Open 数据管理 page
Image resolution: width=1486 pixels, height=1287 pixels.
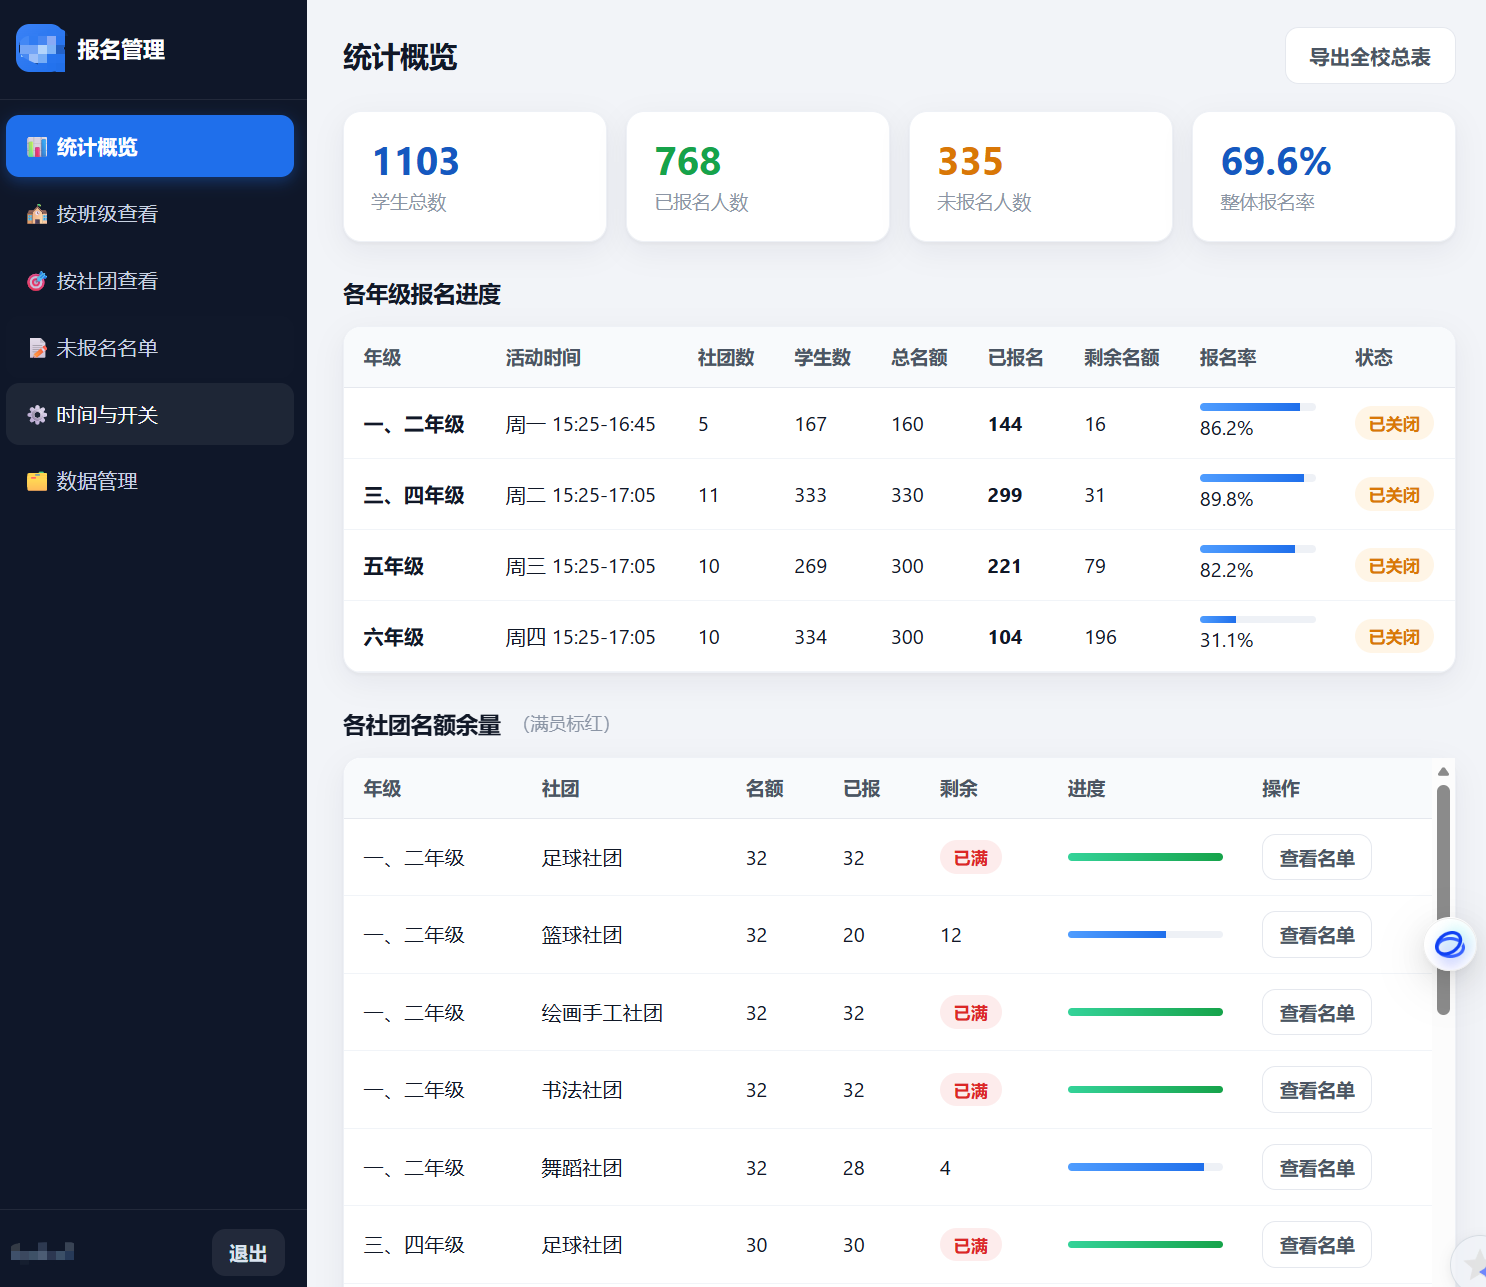(150, 481)
